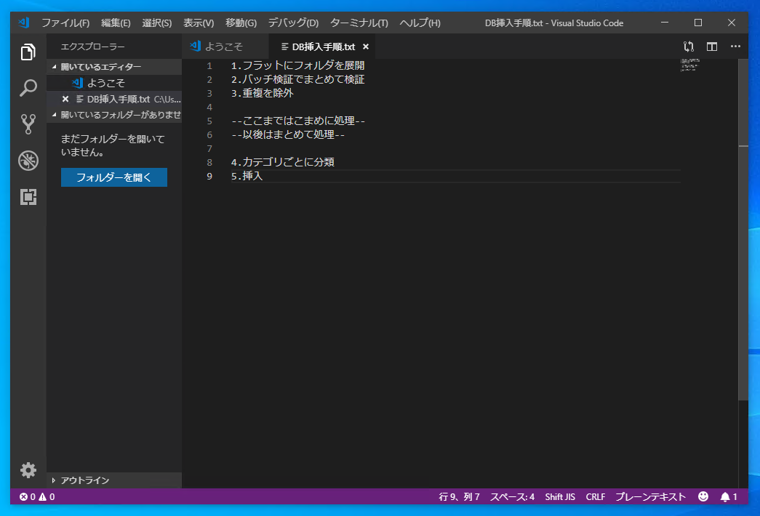This screenshot has width=760, height=516.
Task: Click line 8 text カテゴリごとに分類
Action: coord(288,162)
